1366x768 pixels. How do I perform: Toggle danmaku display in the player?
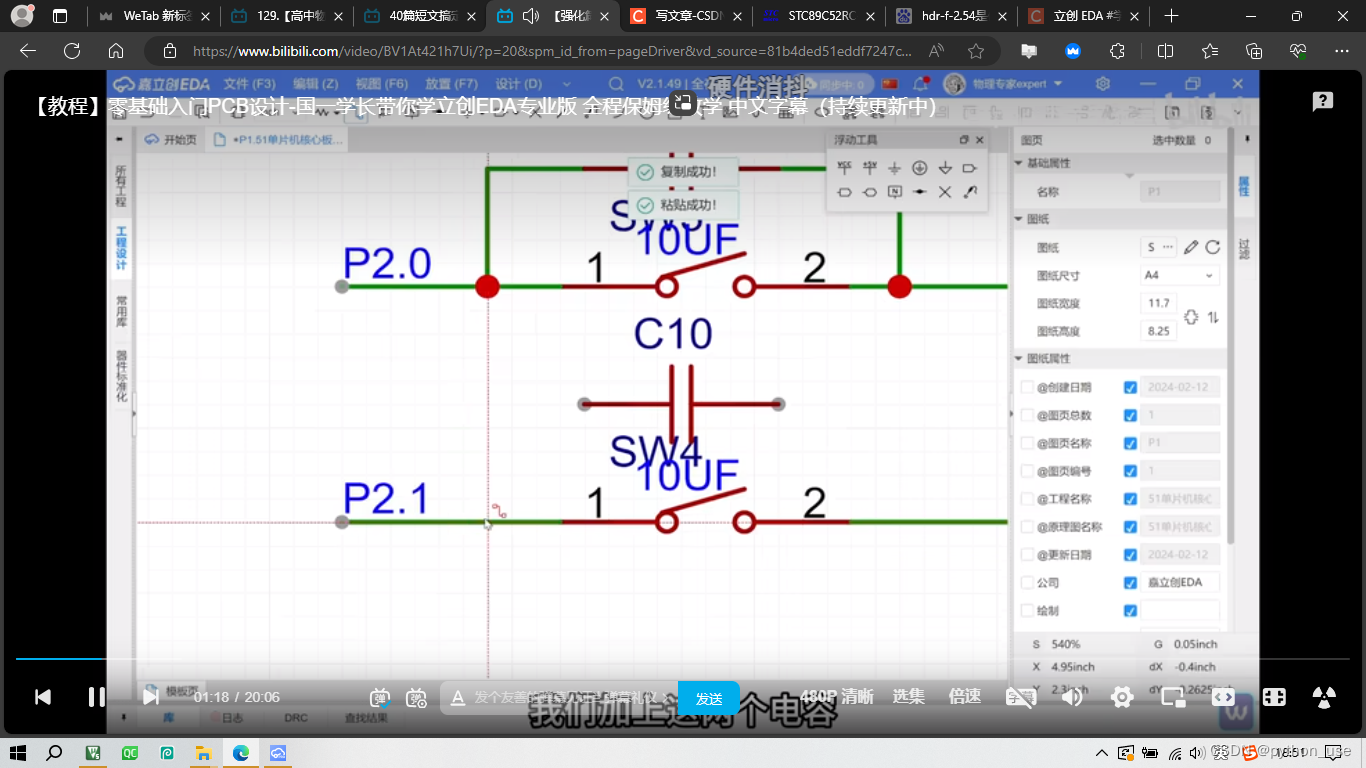tap(380, 698)
